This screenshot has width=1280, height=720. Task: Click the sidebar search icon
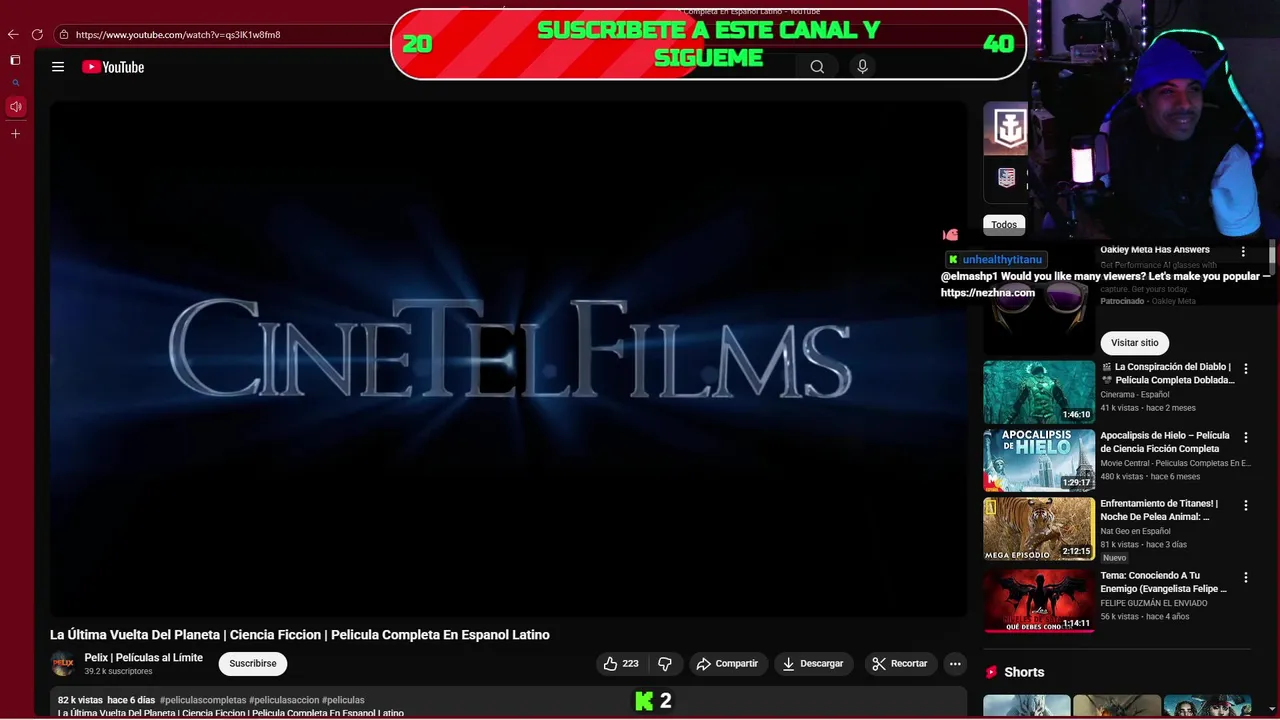coord(15,83)
